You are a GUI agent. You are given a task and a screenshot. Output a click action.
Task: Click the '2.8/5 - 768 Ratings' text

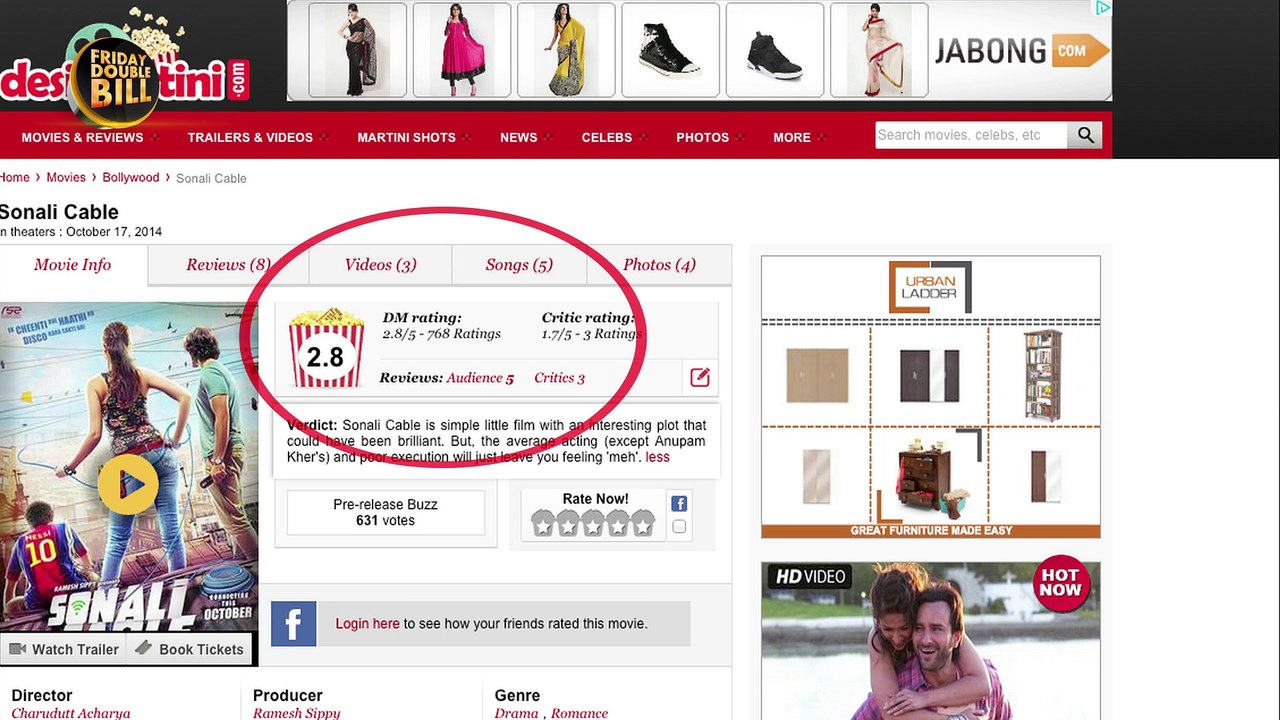pos(441,334)
